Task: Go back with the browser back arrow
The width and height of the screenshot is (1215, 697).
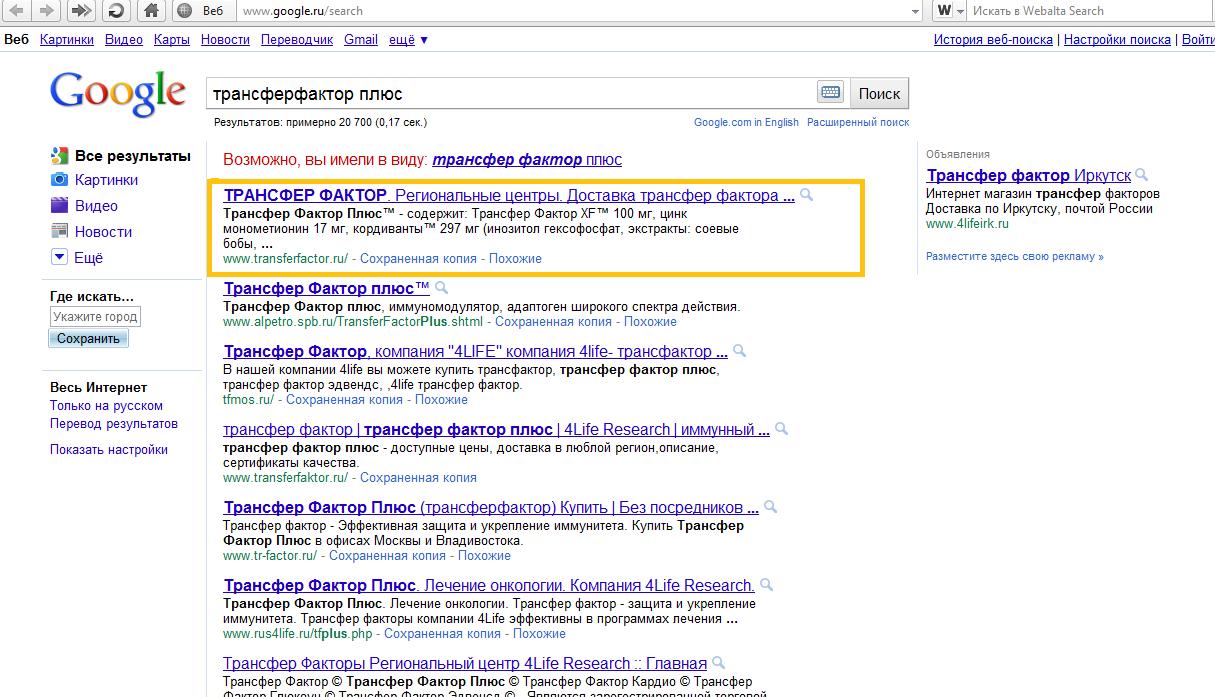Action: pyautogui.click(x=16, y=11)
